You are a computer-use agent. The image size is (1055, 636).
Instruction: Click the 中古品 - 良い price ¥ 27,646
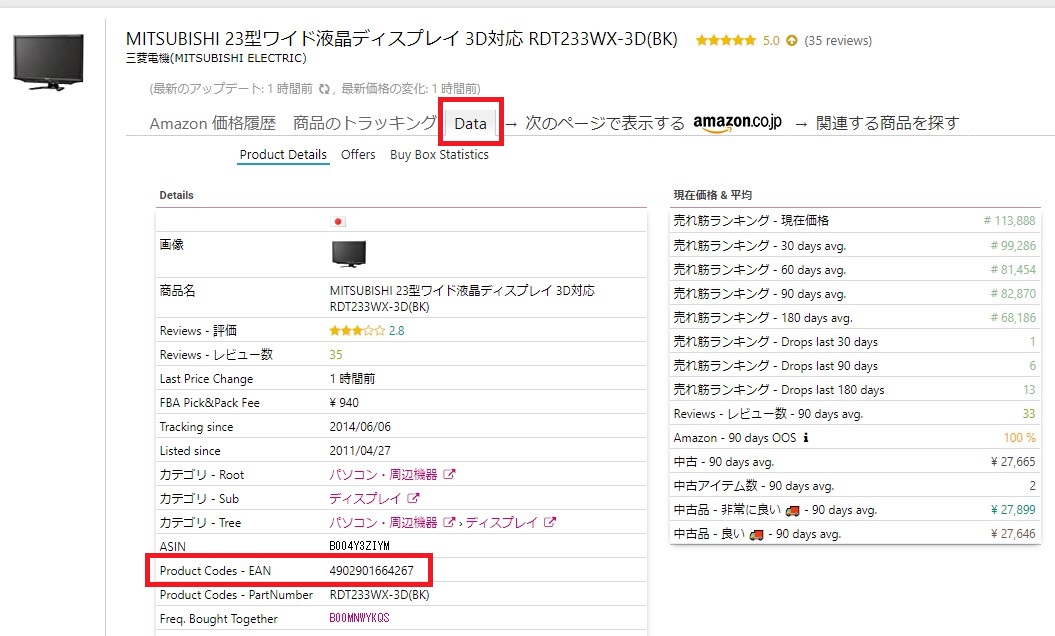(x=1013, y=534)
